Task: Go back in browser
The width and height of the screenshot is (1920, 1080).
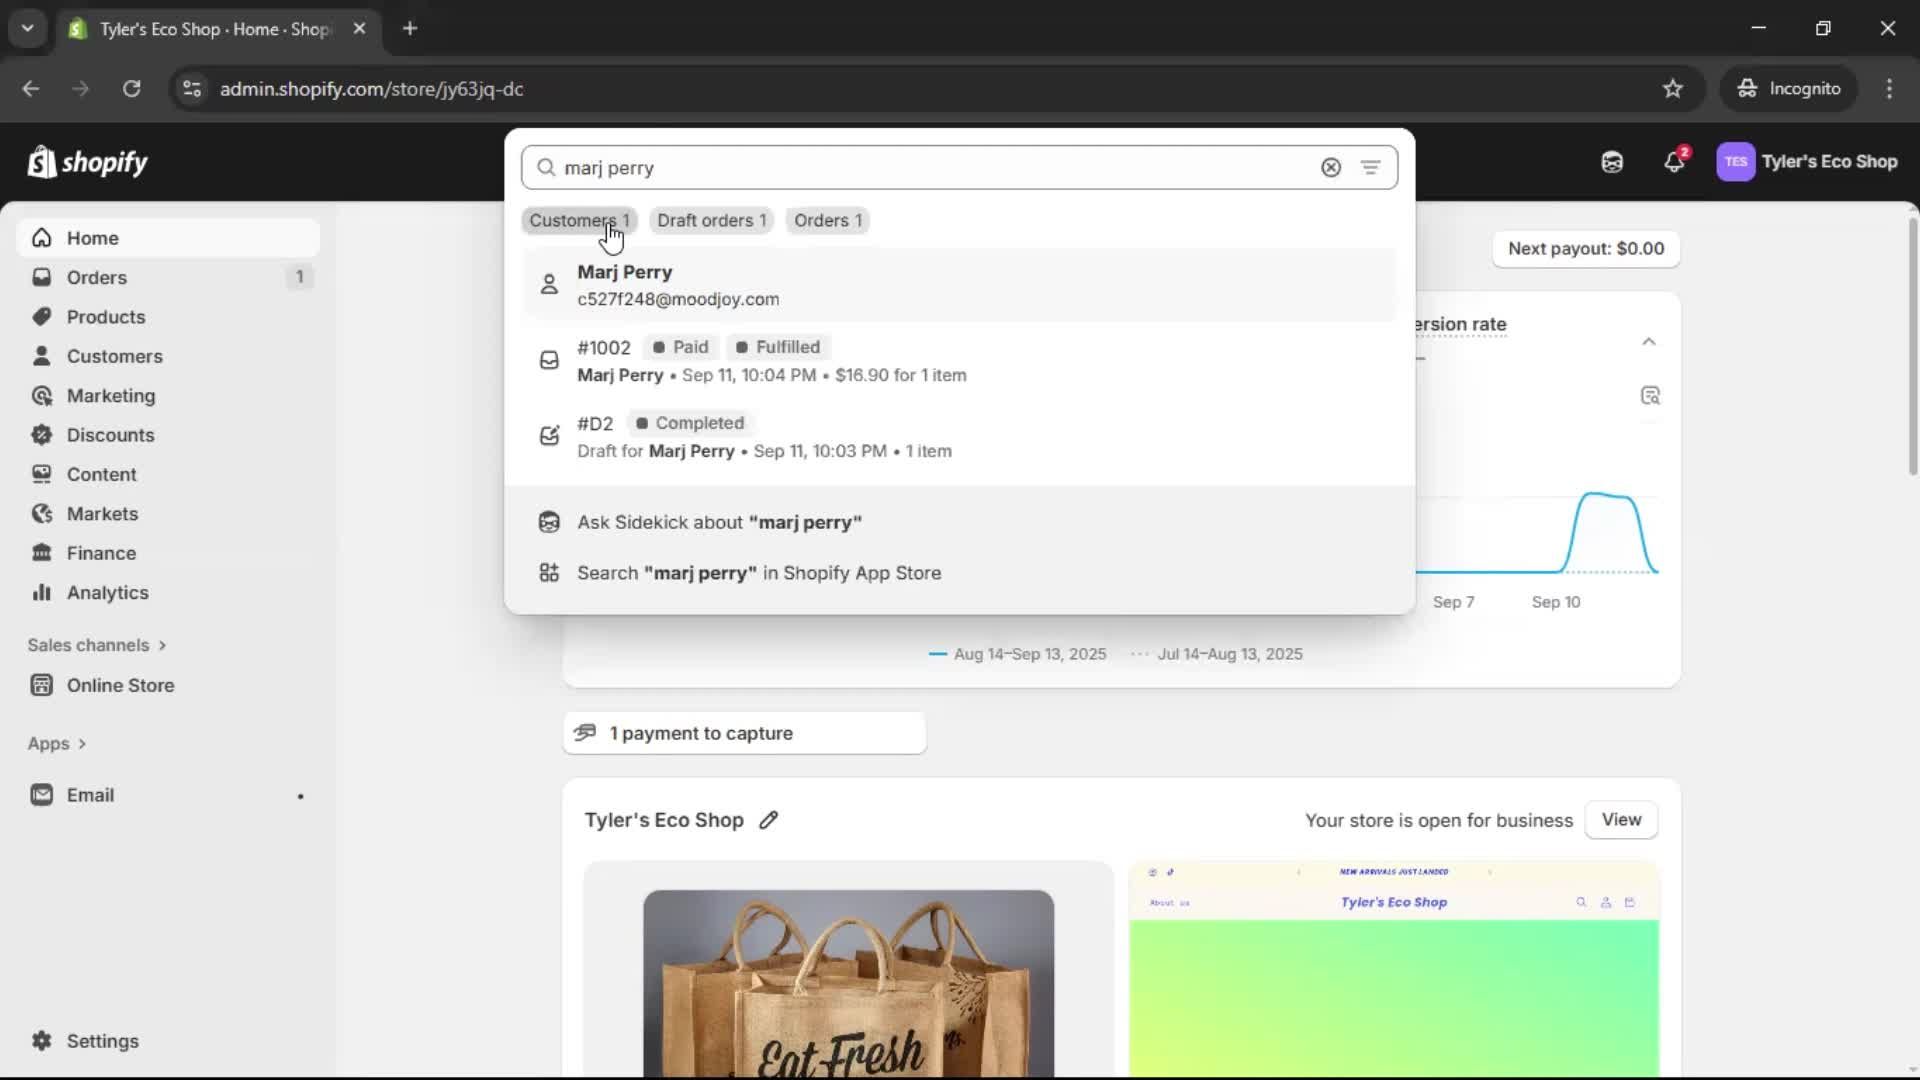Action: coord(31,89)
